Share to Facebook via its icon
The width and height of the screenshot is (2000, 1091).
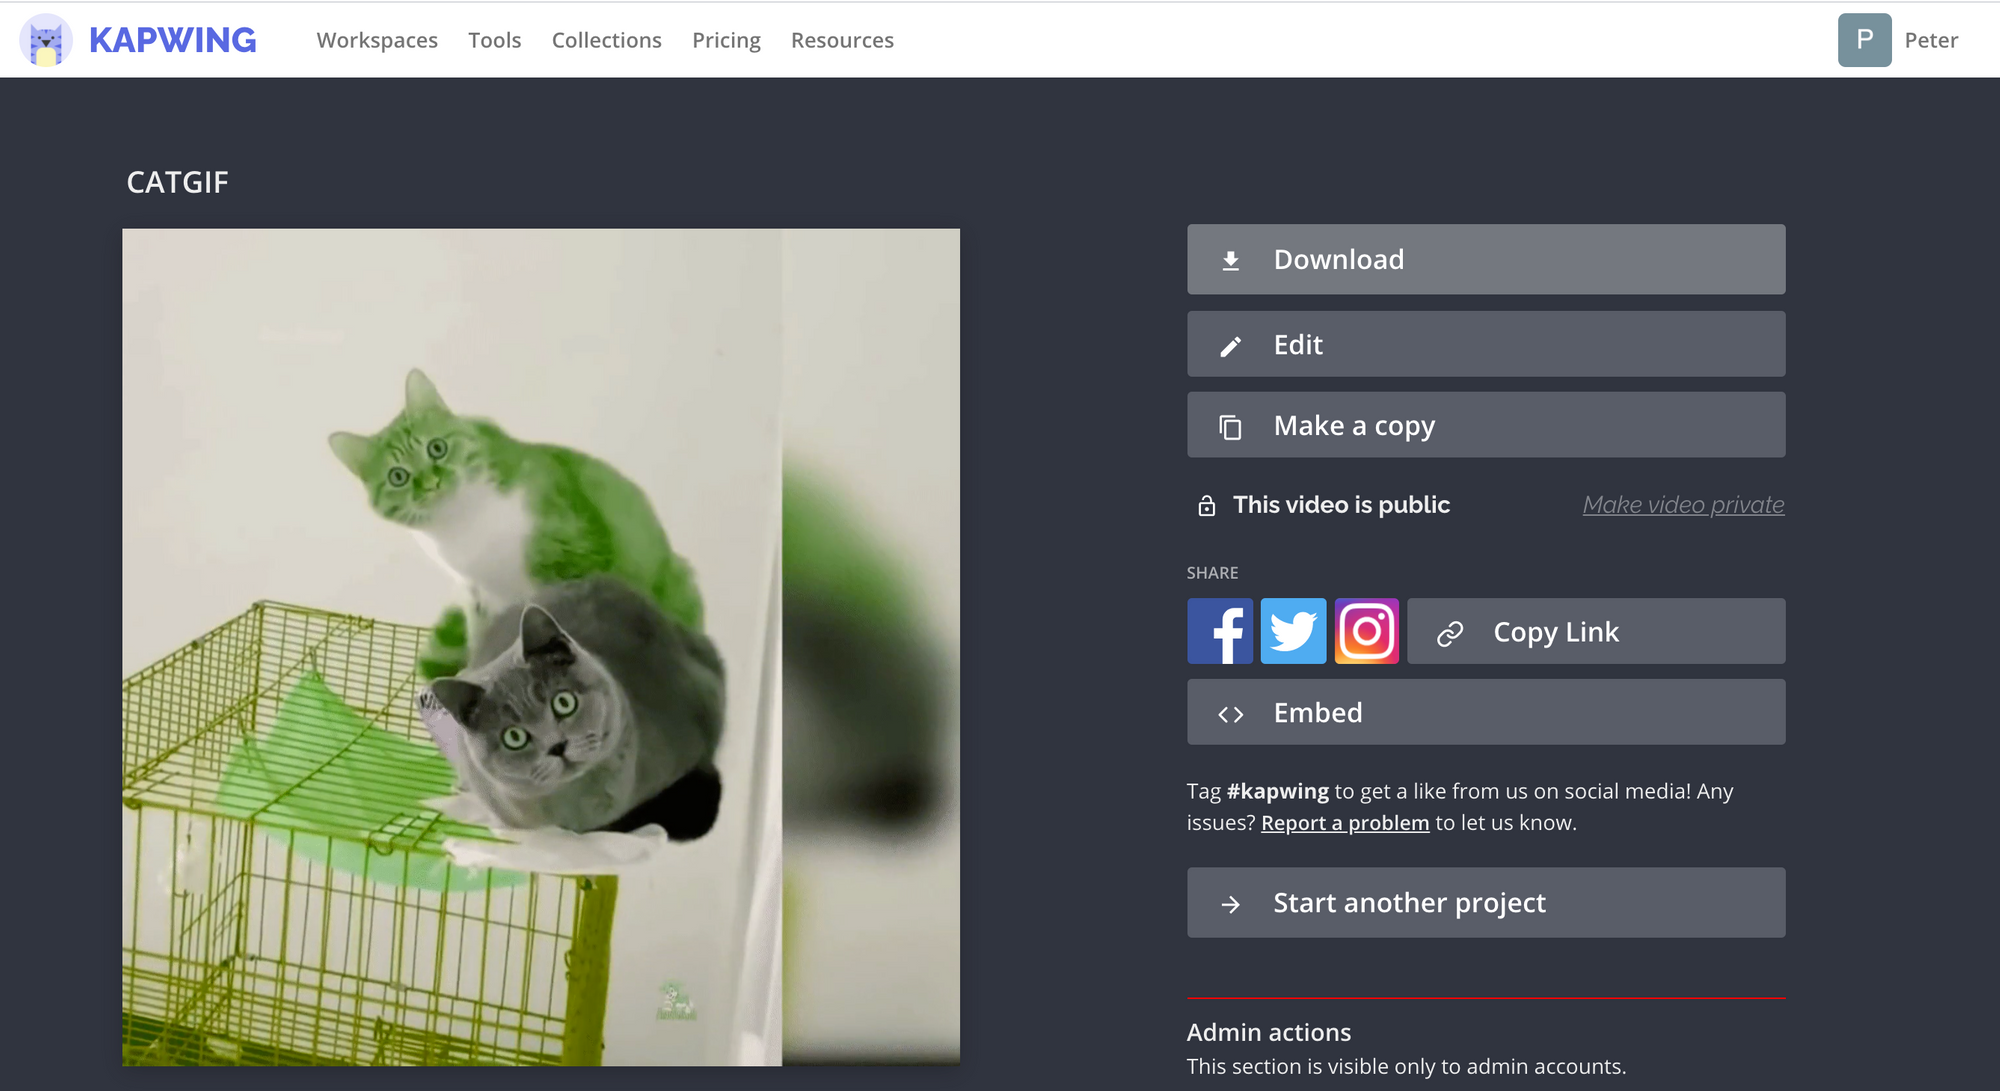pos(1219,631)
